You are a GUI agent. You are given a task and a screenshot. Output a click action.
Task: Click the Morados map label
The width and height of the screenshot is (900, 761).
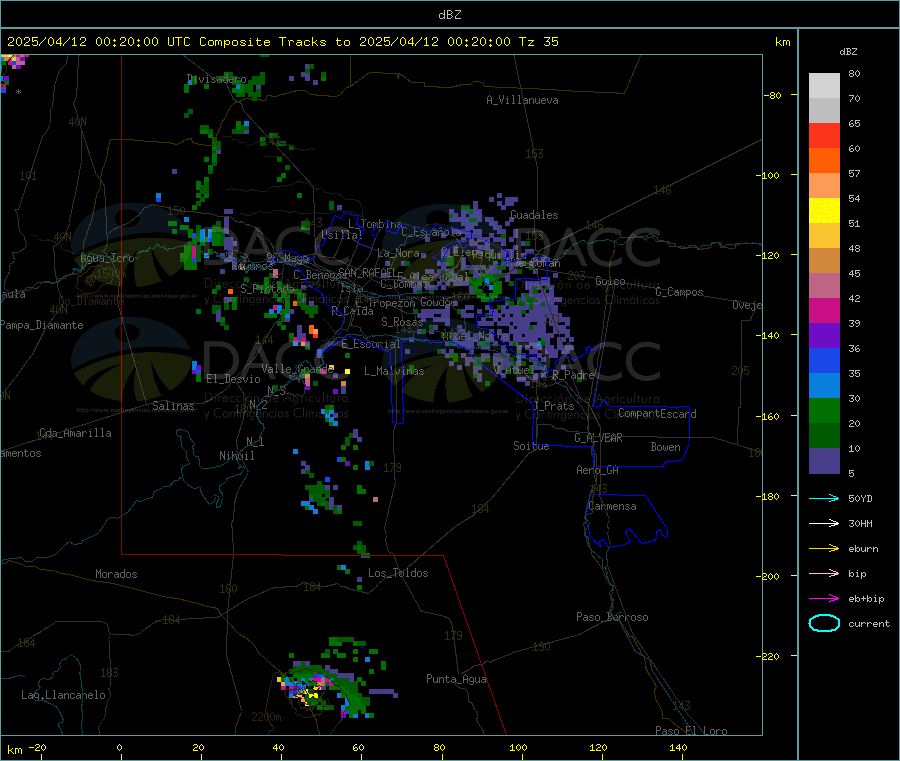(116, 574)
